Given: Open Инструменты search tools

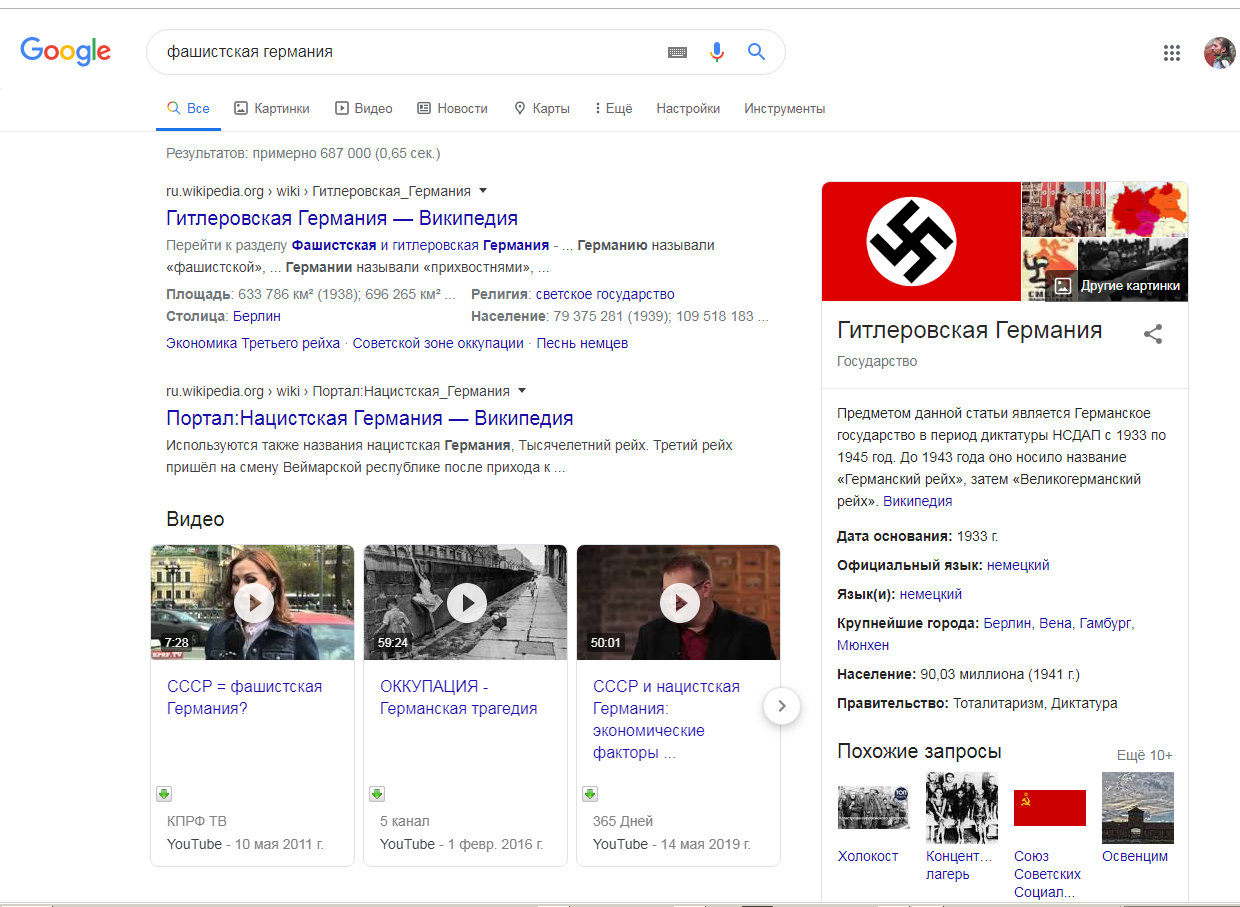Looking at the screenshot, I should pyautogui.click(x=785, y=108).
